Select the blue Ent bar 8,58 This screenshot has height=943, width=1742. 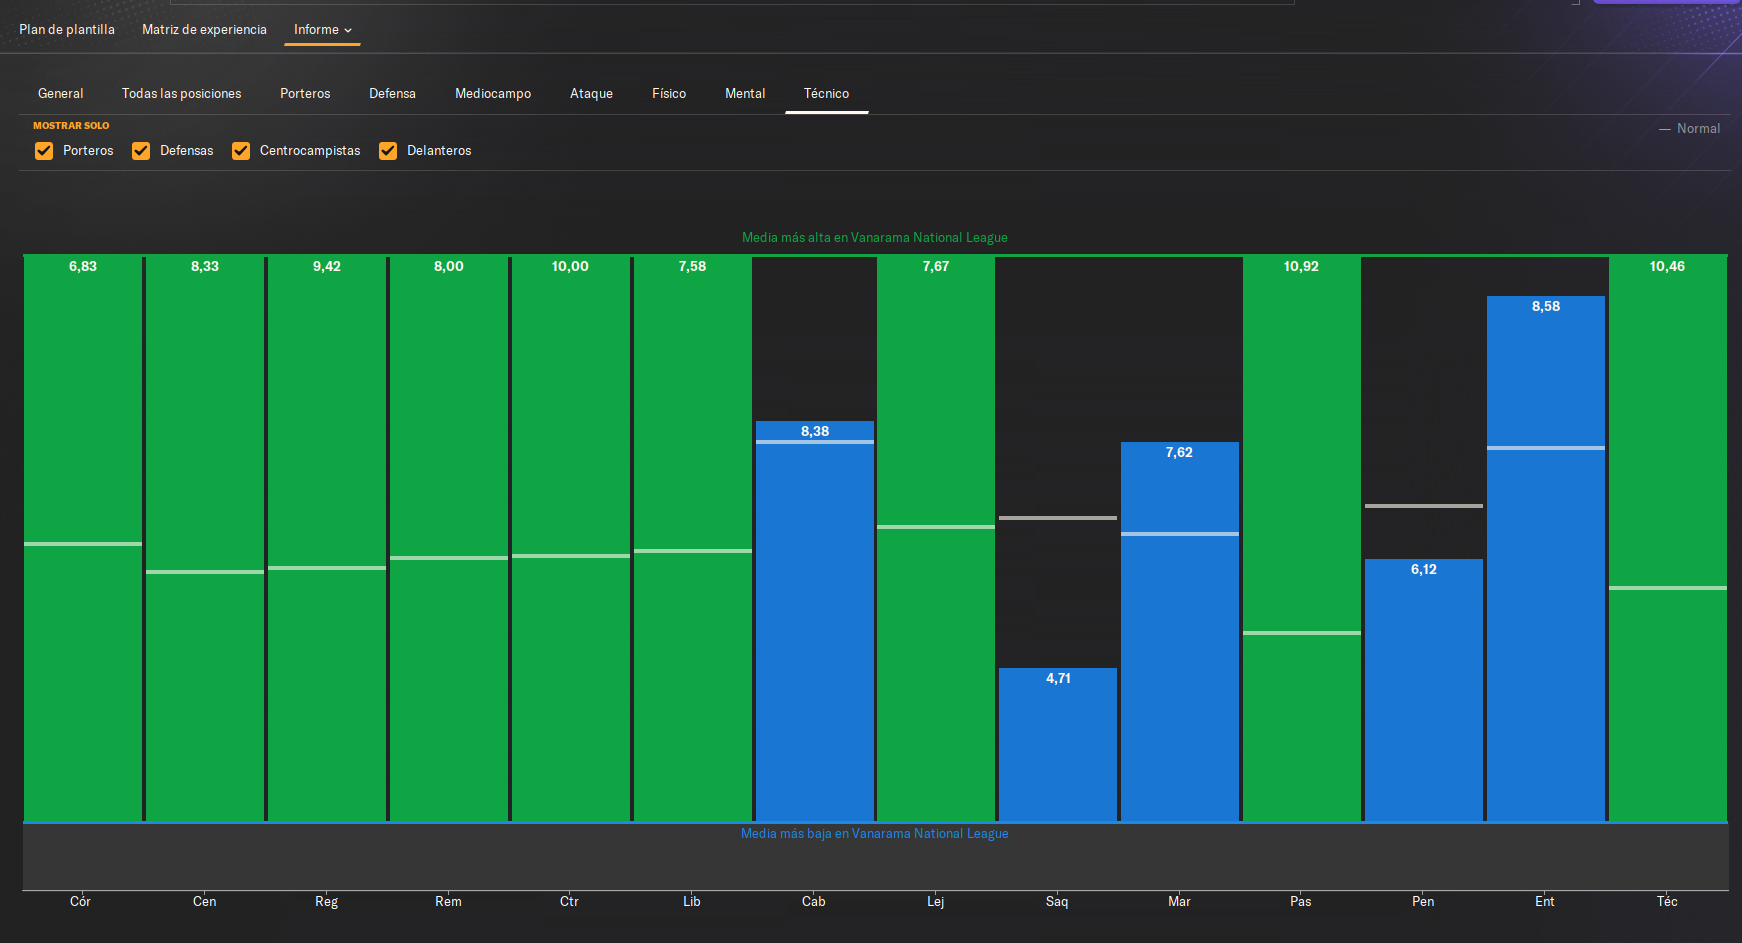(x=1546, y=558)
